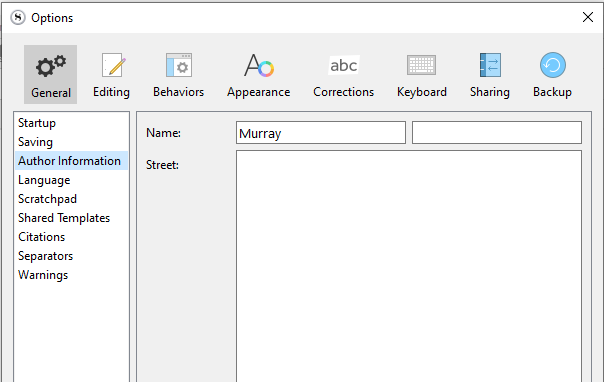The width and height of the screenshot is (604, 382).
Task: Click the Name field containing Murray
Action: [321, 133]
